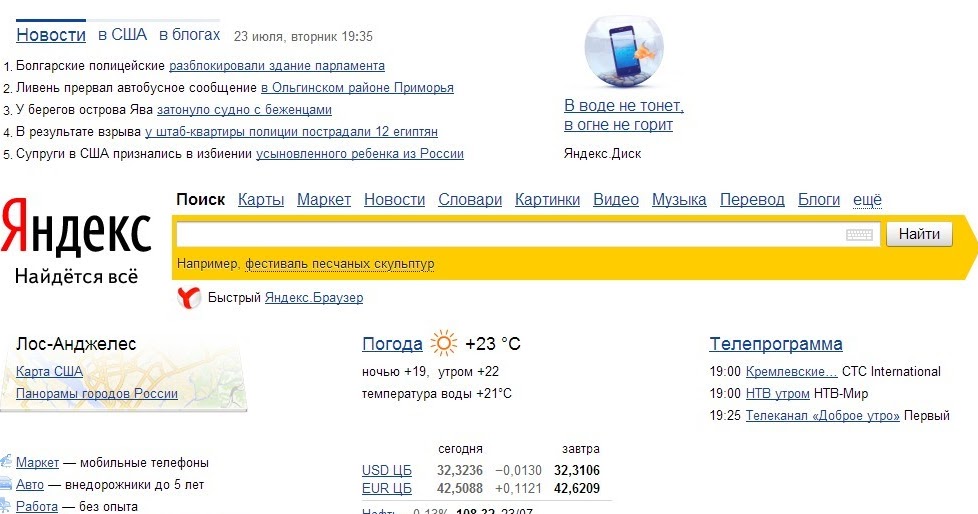Click the date text 23 июля, вторник 19:35
Viewport: 978px width, 514px height.
coord(303,37)
